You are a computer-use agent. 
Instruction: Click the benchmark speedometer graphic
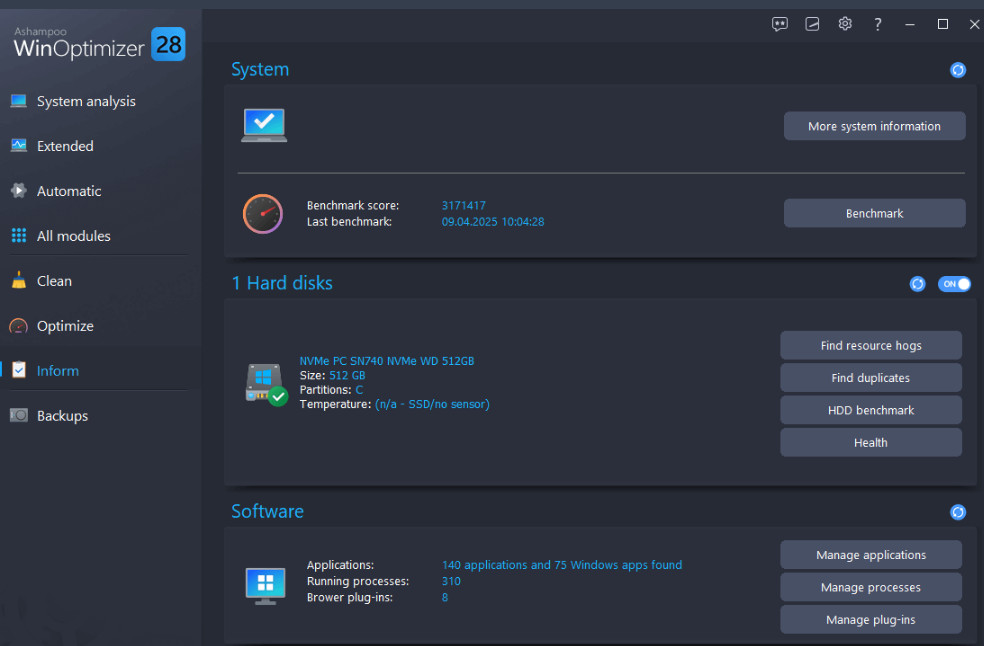pos(262,213)
